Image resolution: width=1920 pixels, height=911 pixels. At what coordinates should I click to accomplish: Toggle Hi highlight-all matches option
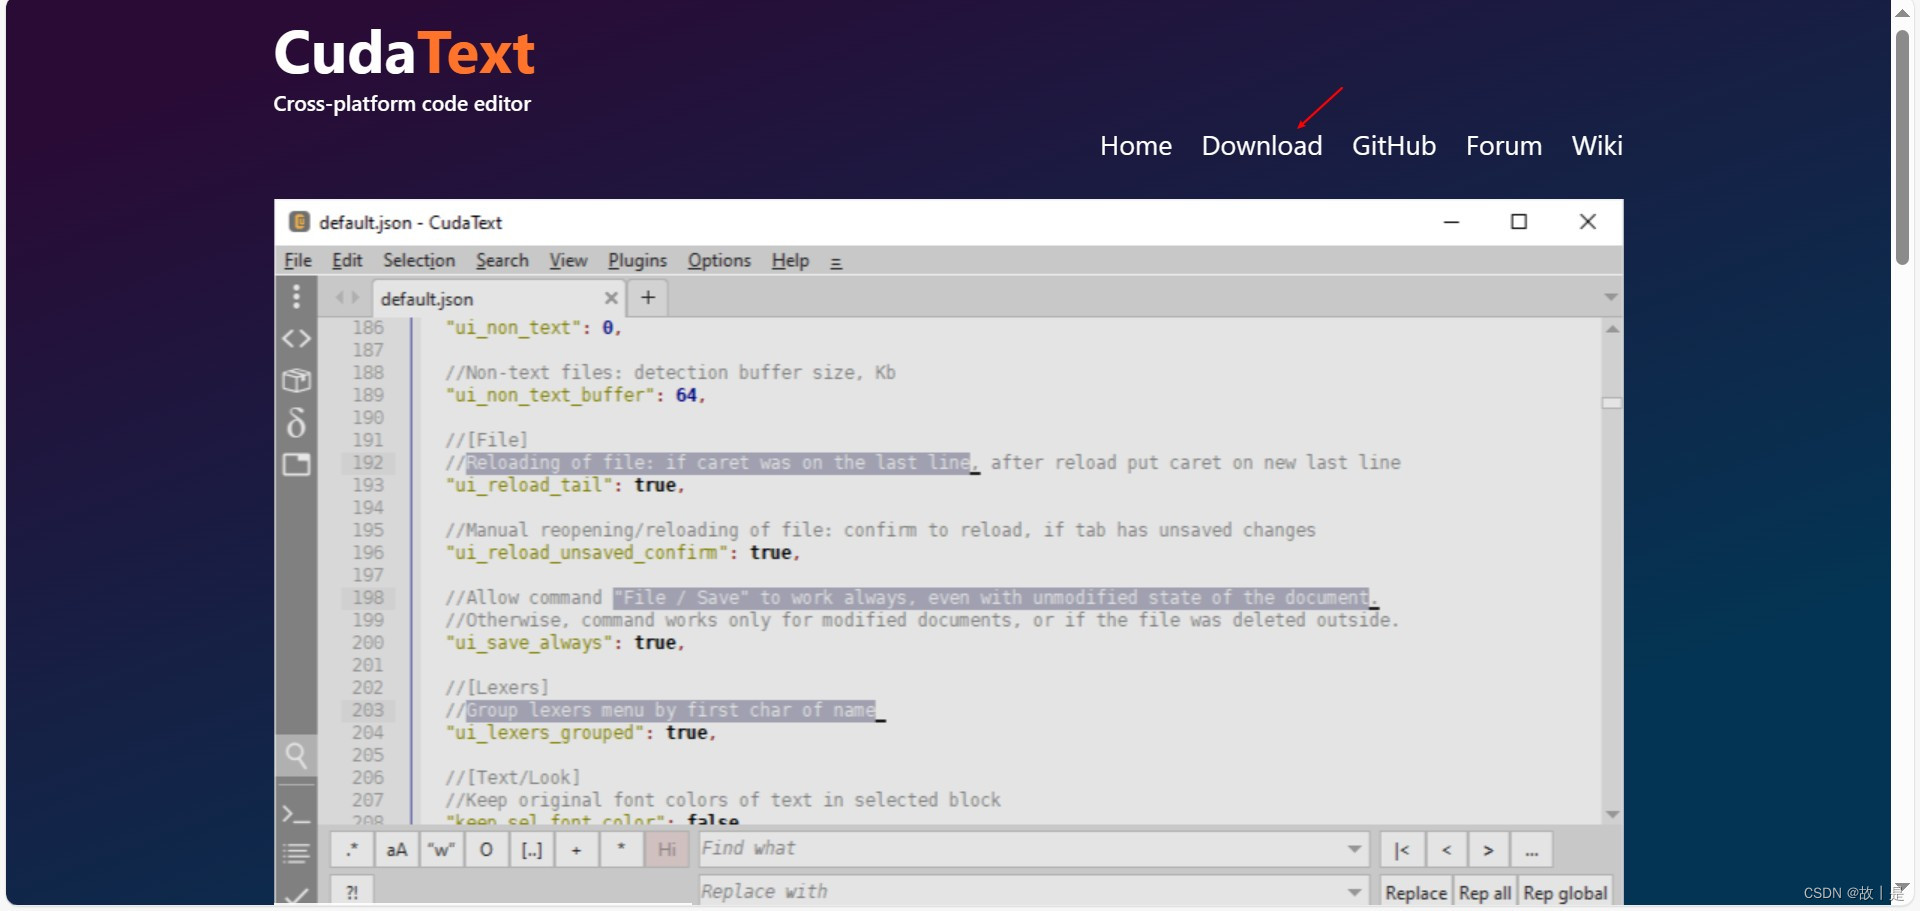(666, 850)
